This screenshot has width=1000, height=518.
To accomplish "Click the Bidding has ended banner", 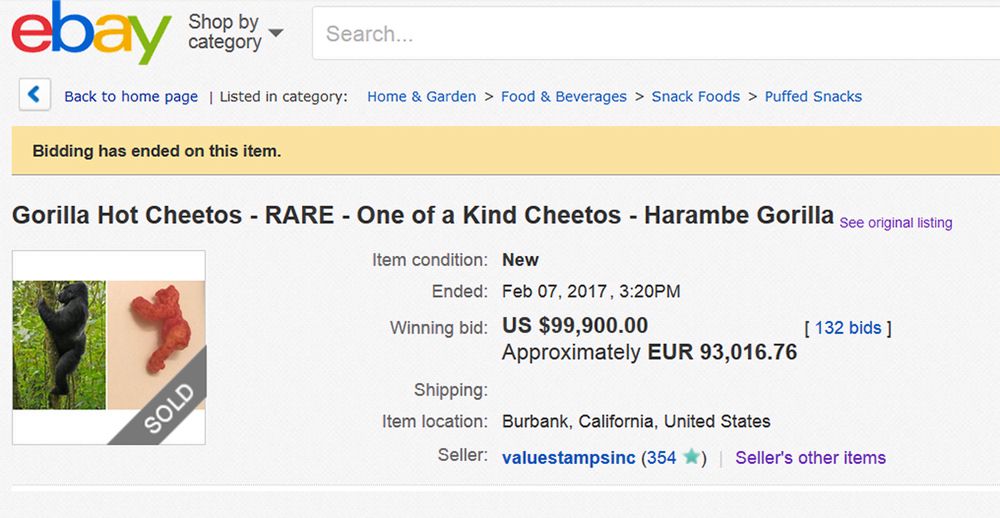I will point(157,152).
